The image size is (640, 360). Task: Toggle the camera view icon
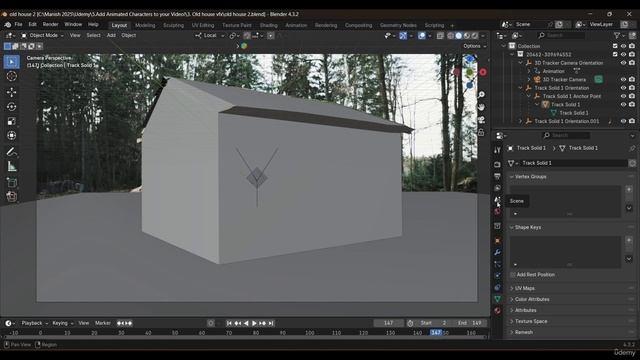pos(481,120)
